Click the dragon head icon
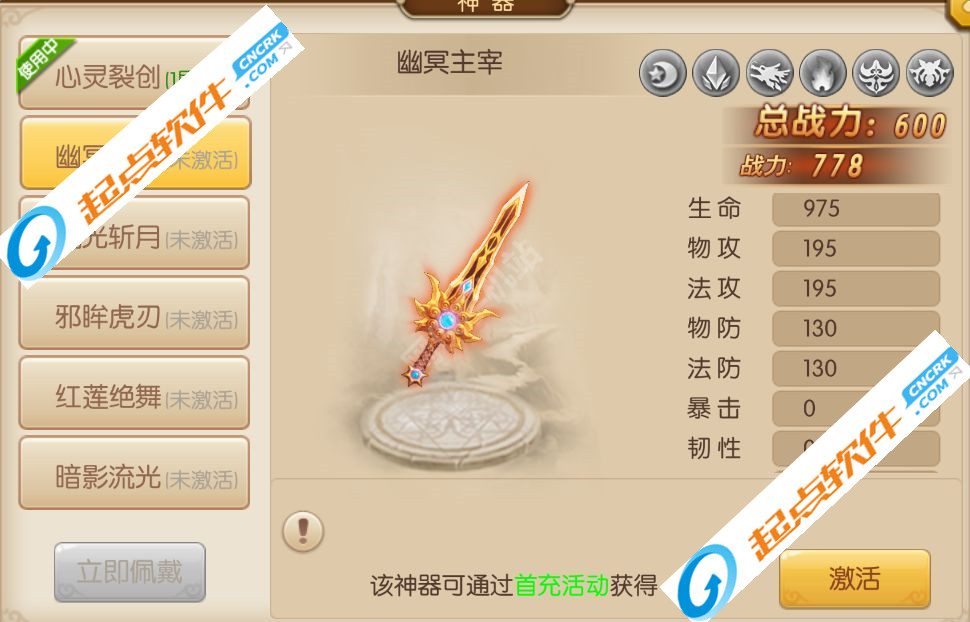The image size is (970, 622). pyautogui.click(x=770, y=73)
